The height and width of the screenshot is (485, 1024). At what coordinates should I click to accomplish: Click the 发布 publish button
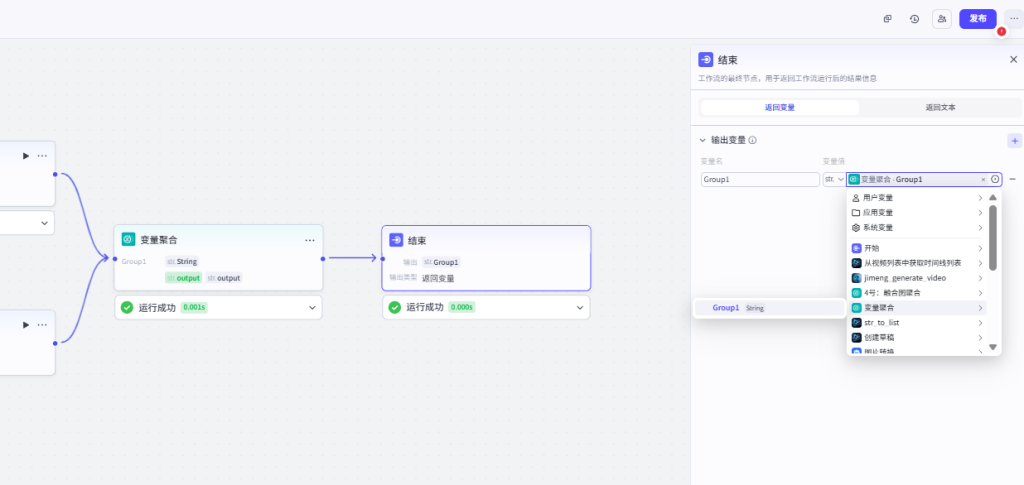[977, 19]
